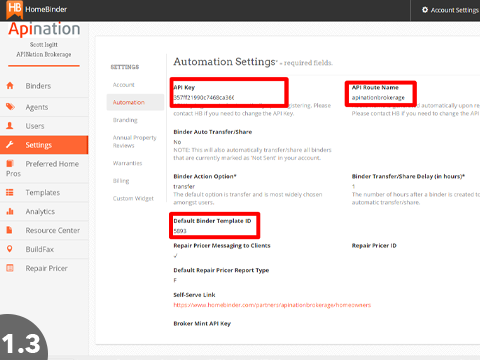480x360 pixels.
Task: Click the Apination brokerage logo
Action: (44, 29)
